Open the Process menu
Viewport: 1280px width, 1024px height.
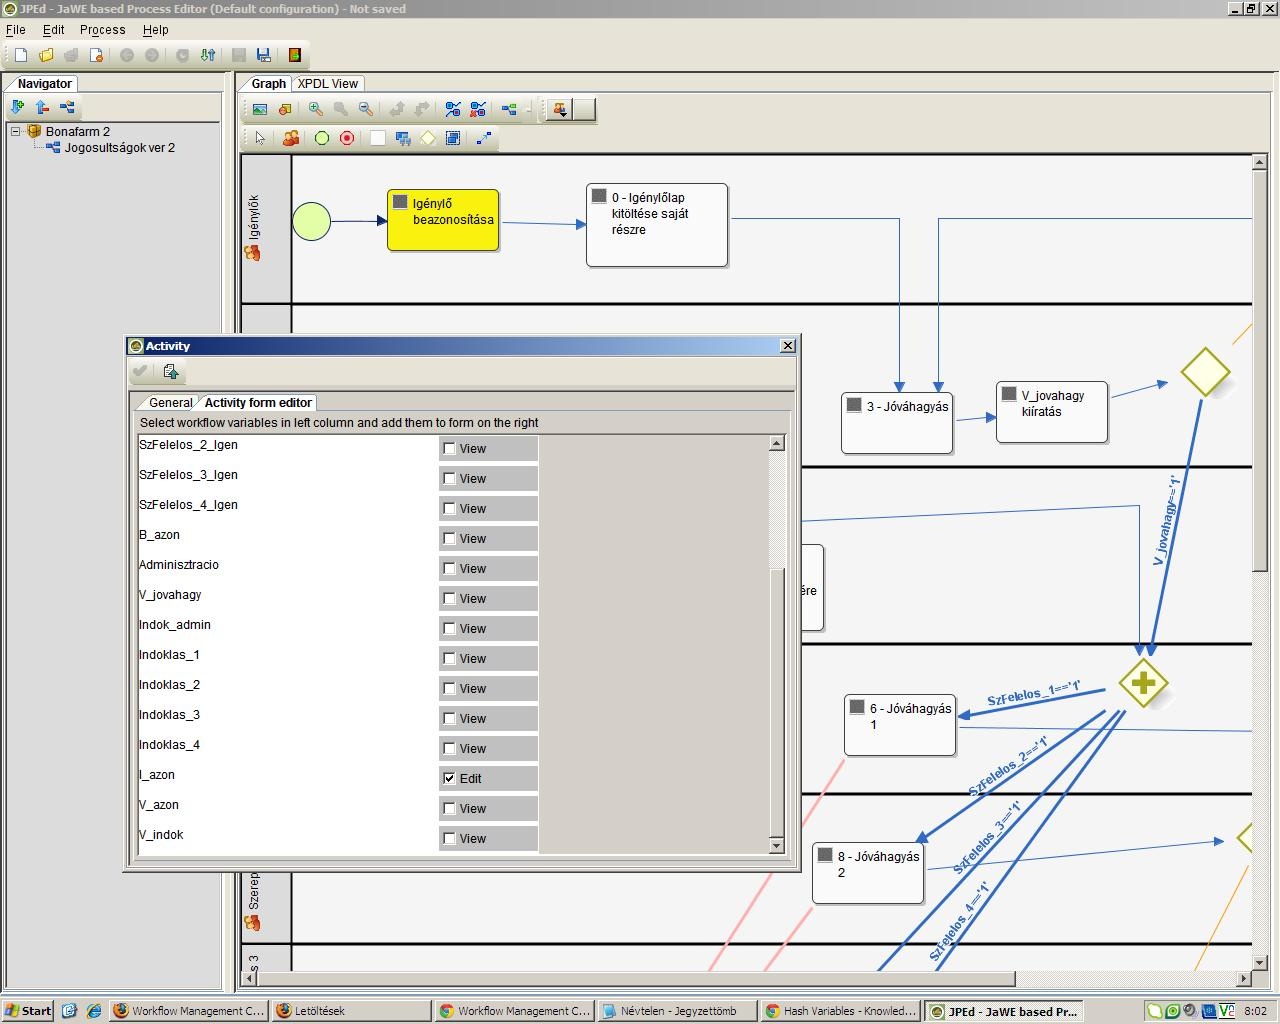click(x=102, y=30)
